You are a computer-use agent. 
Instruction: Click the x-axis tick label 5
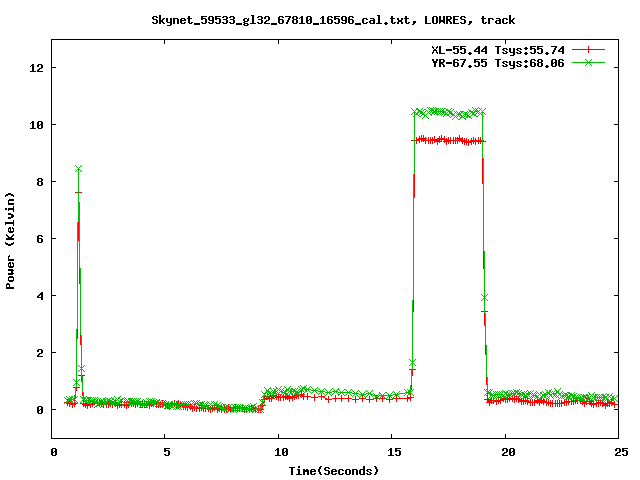click(x=167, y=452)
